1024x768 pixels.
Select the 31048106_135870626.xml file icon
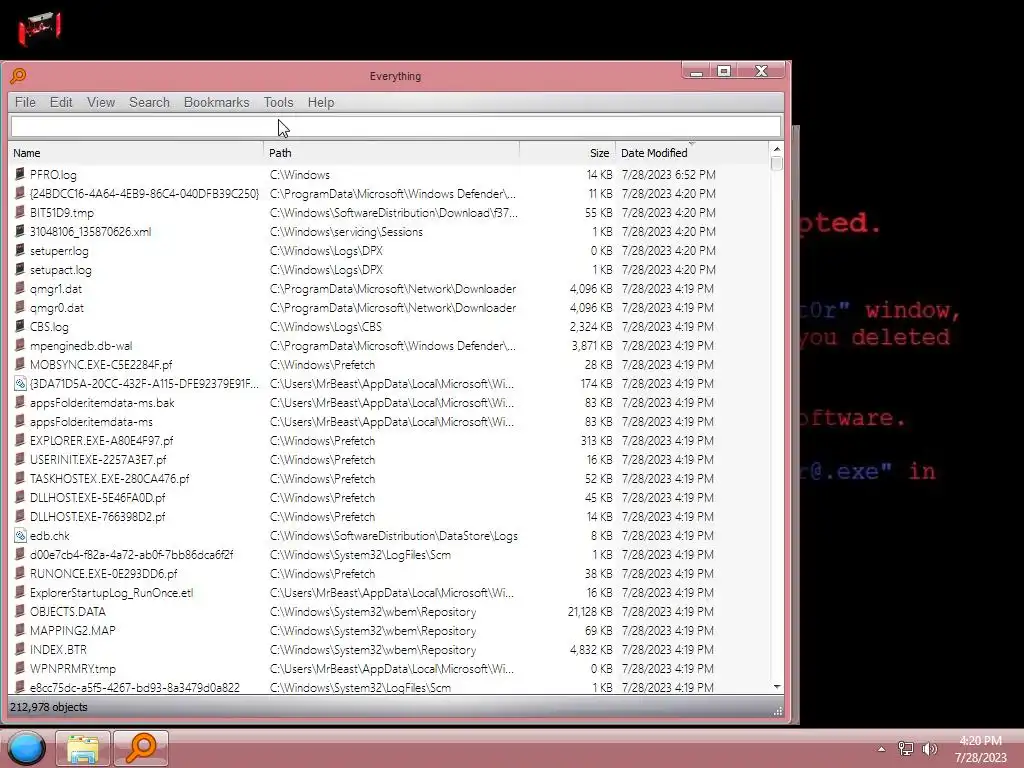pos(20,231)
